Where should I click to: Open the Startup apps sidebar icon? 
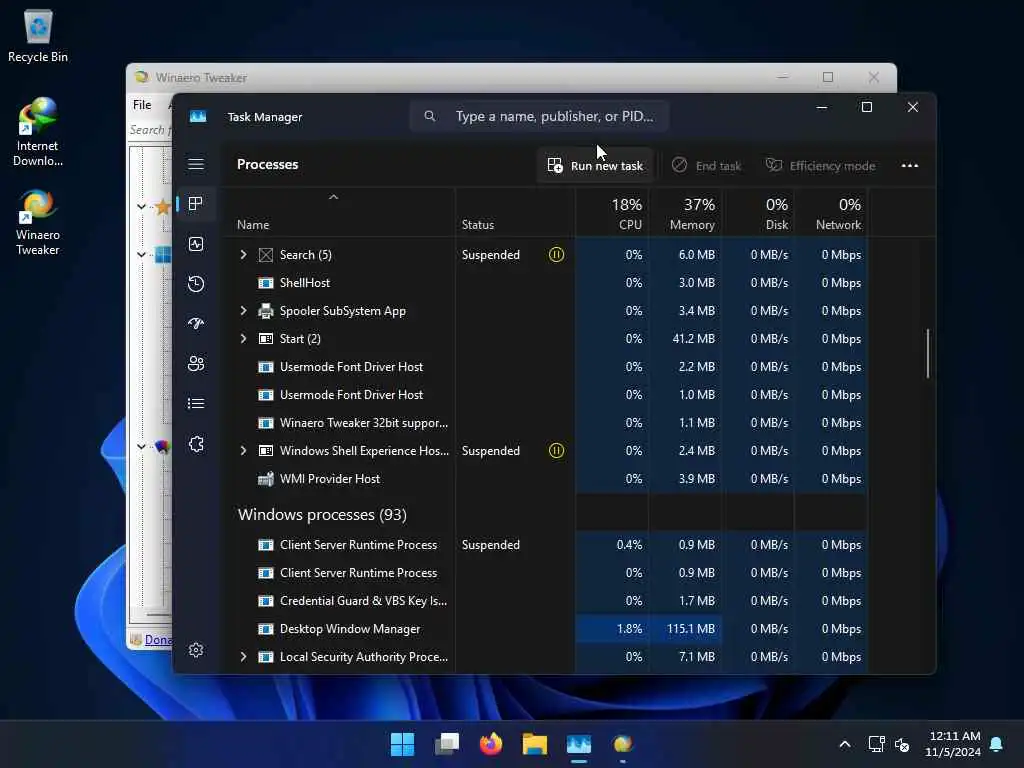point(196,324)
